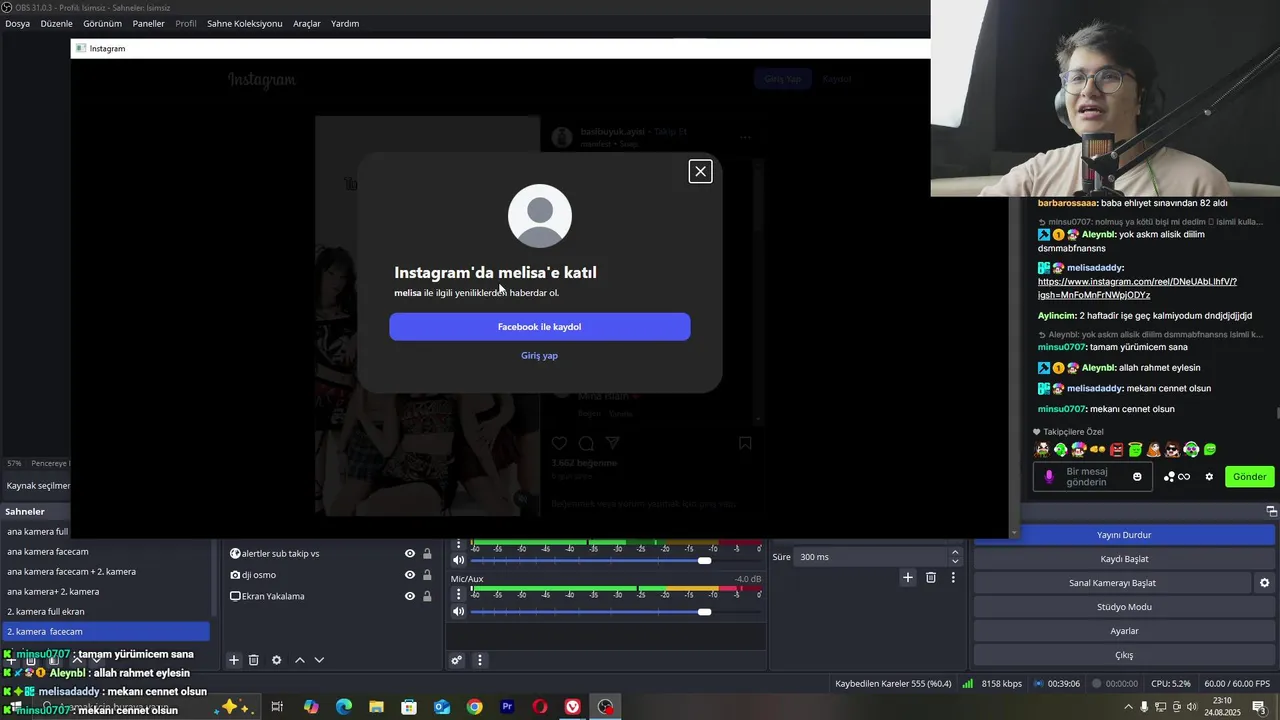Open Adobe Premiere Pro from taskbar
1280x720 pixels.
point(507,707)
